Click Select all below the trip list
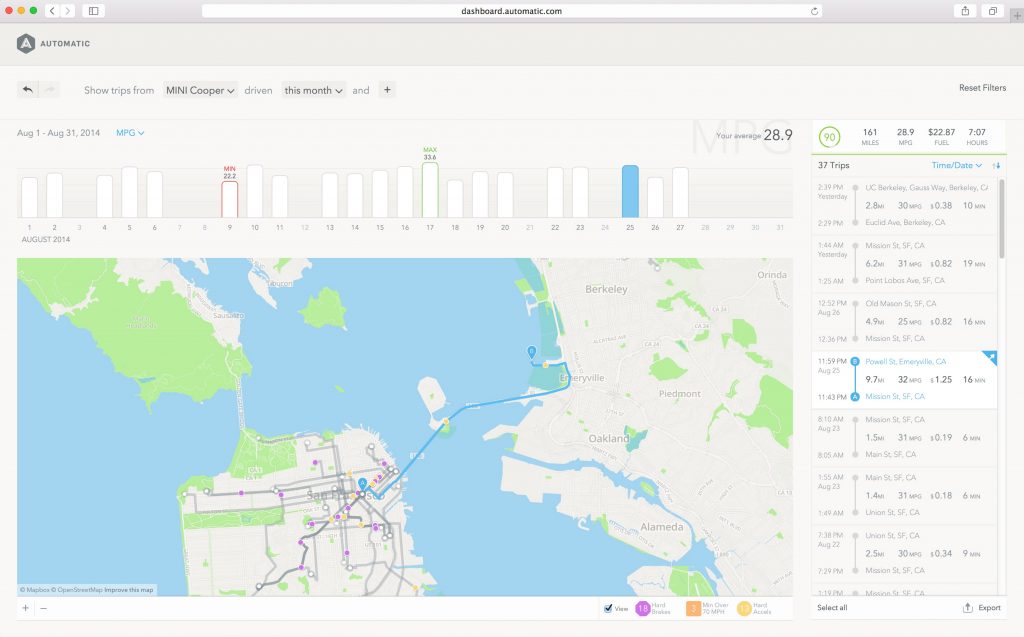The image size is (1024, 637). click(x=834, y=608)
